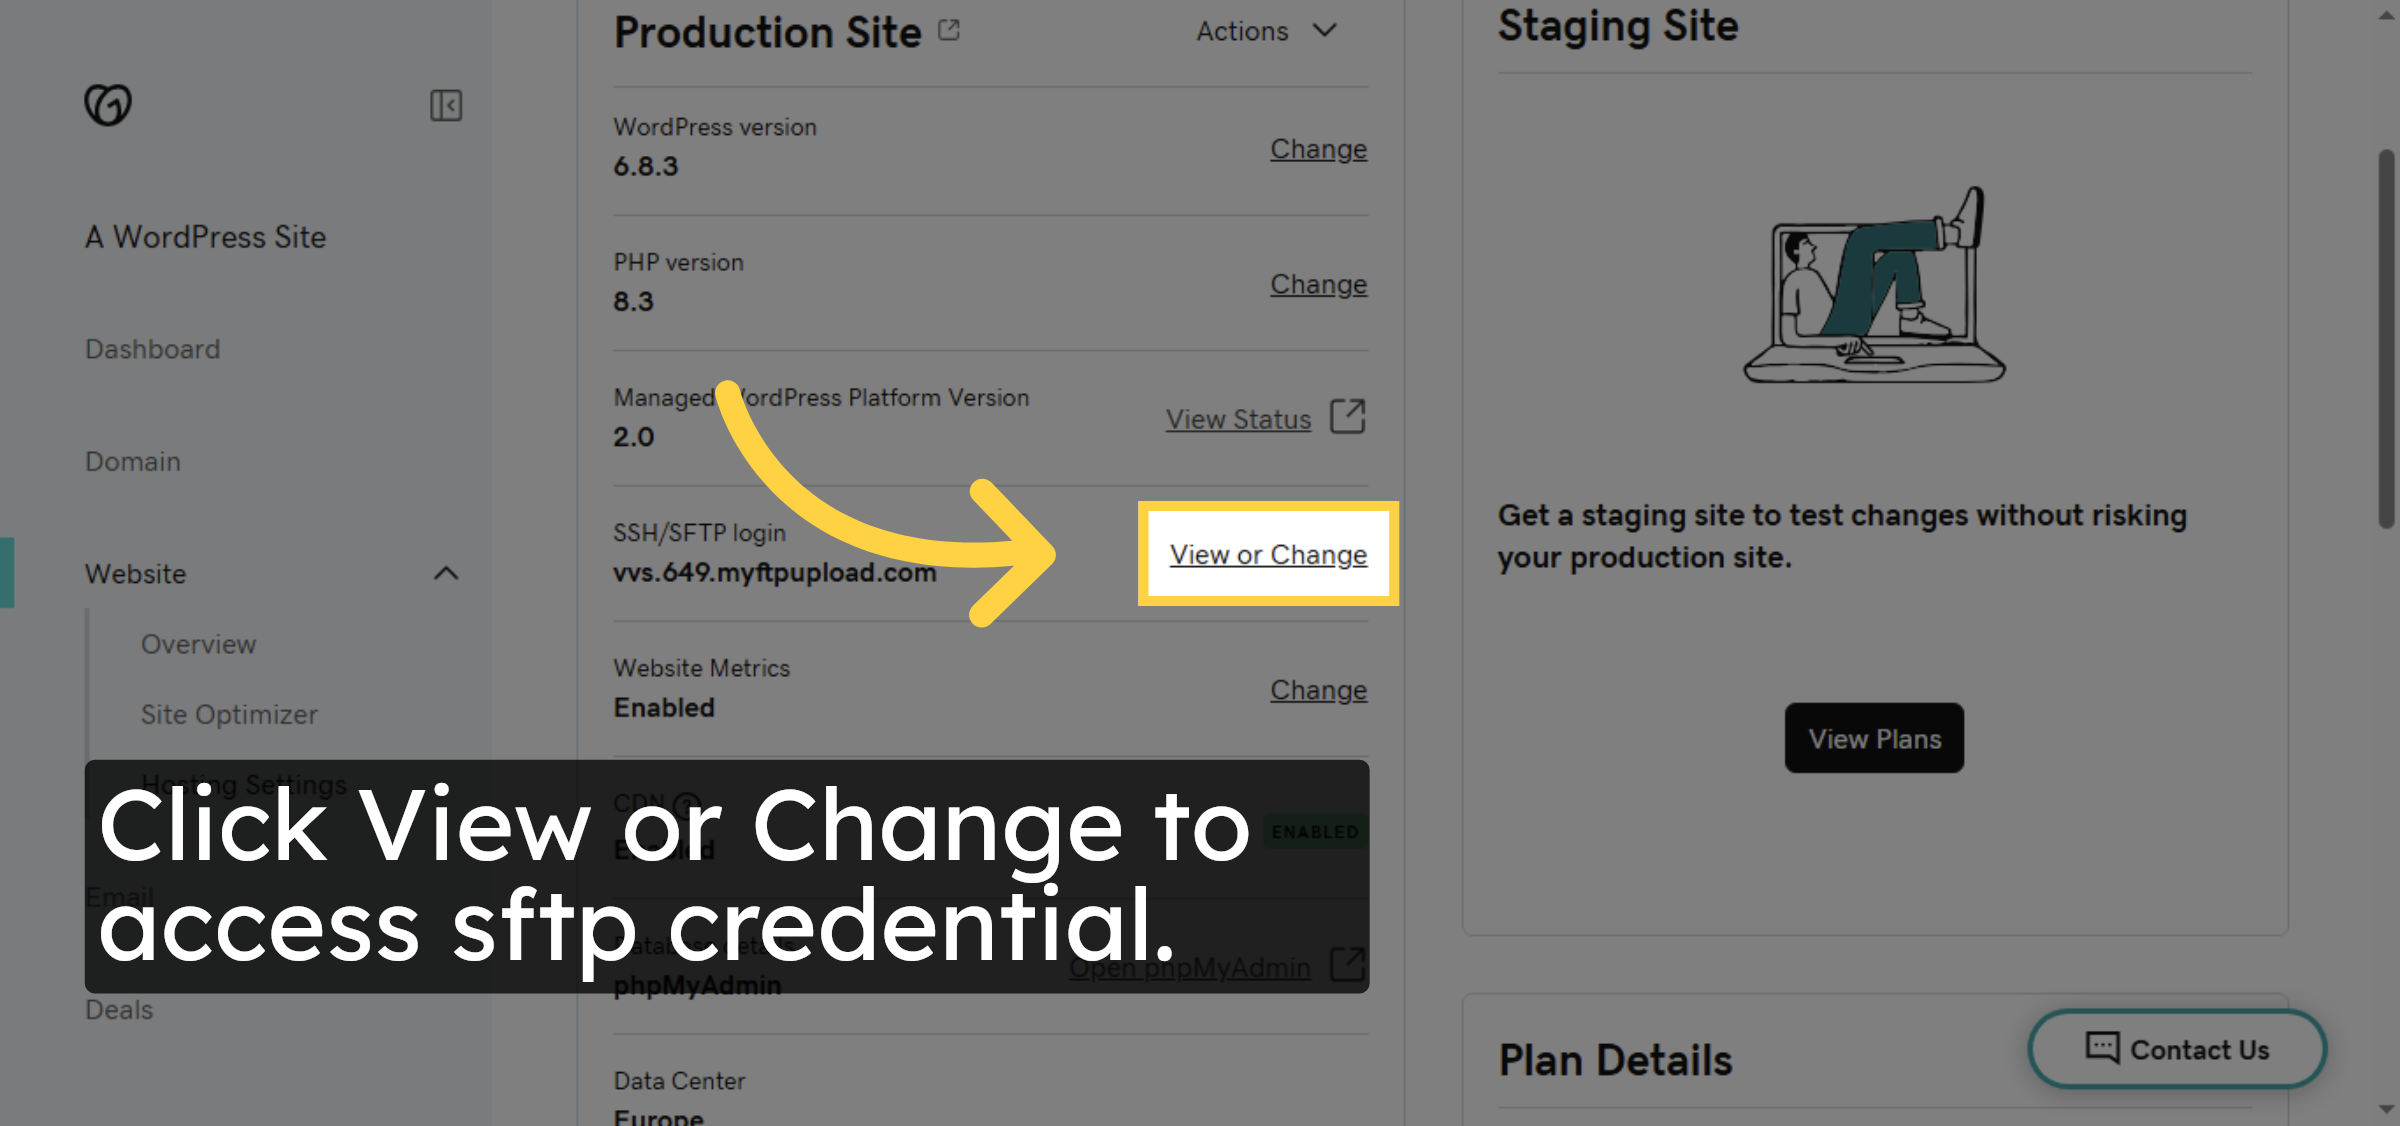The image size is (2400, 1126).
Task: Open Production Site via its external link icon
Action: click(948, 29)
